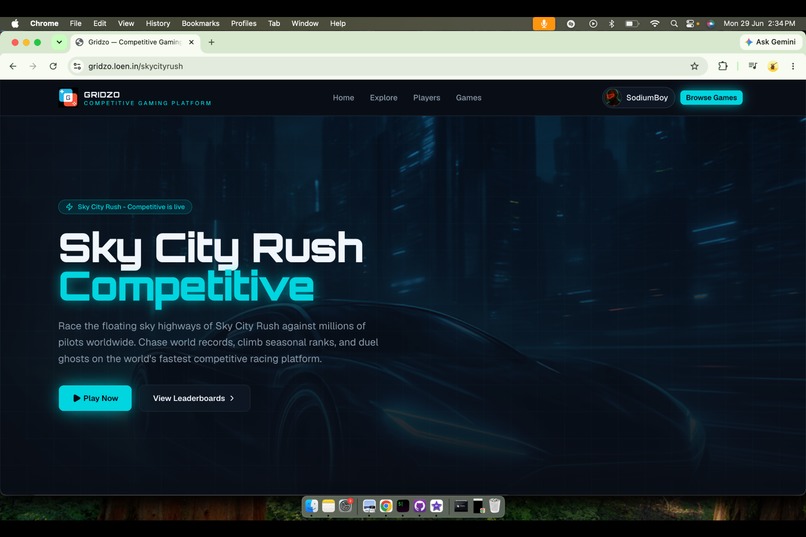Open the Apple menu

[15, 24]
